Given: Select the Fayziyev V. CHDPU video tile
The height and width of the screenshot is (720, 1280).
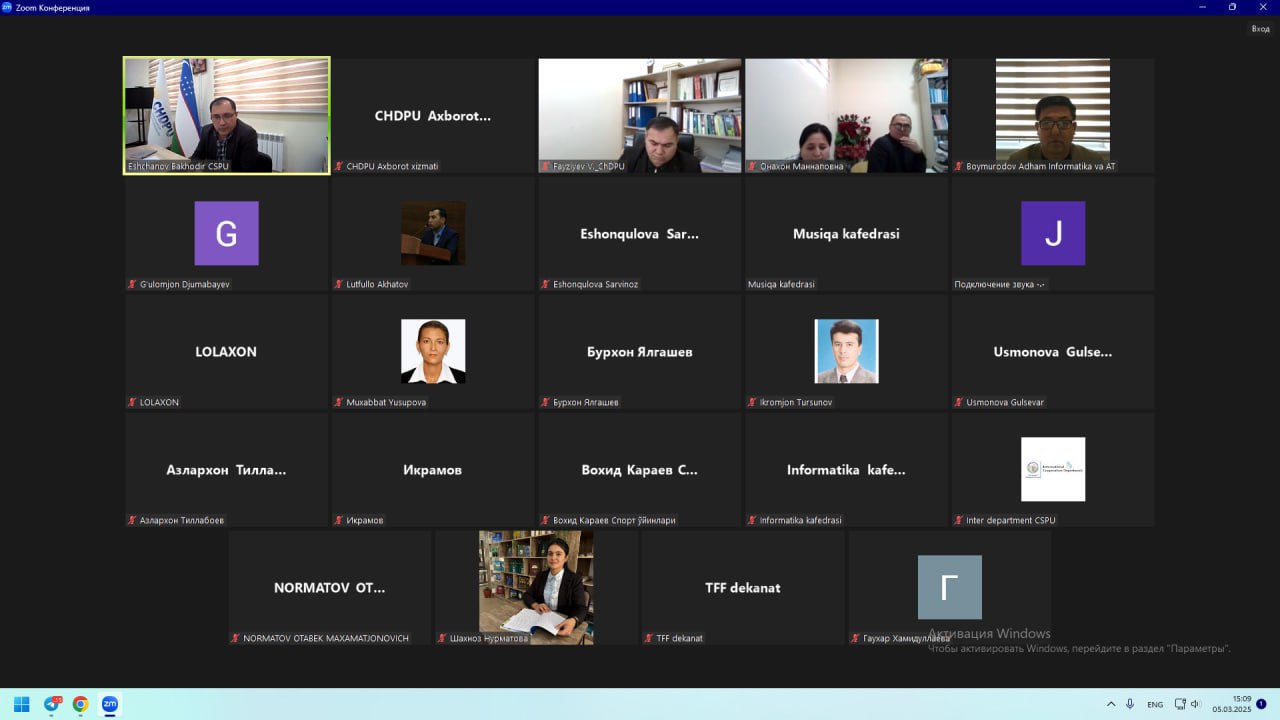Looking at the screenshot, I should pos(640,115).
